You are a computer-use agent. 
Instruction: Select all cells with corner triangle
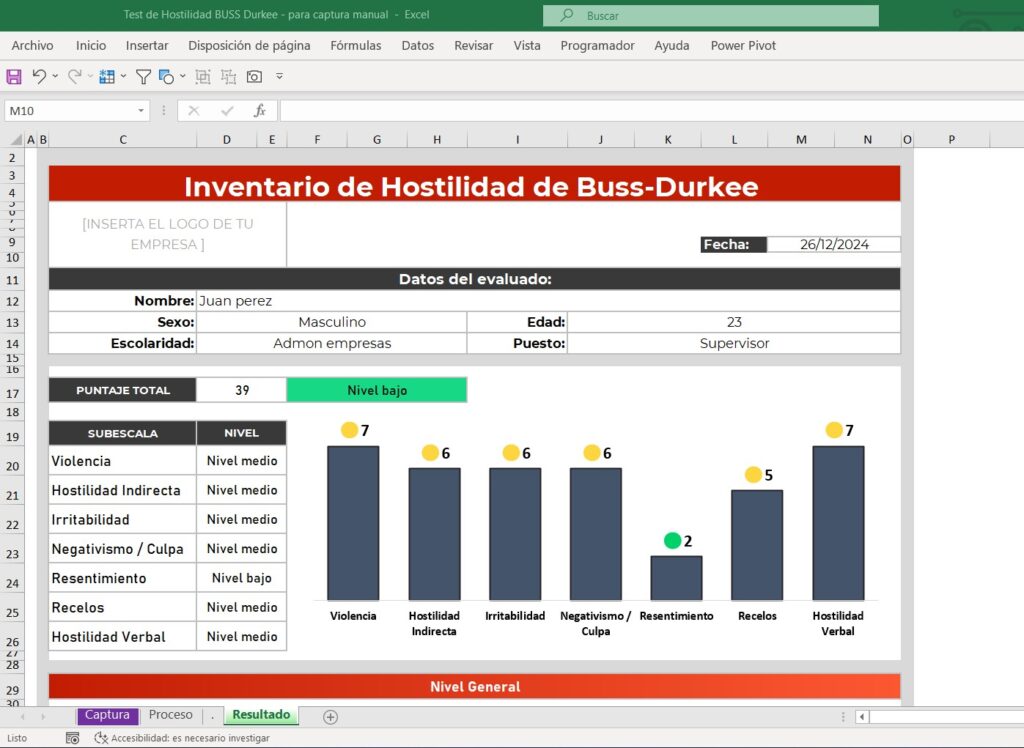point(16,139)
